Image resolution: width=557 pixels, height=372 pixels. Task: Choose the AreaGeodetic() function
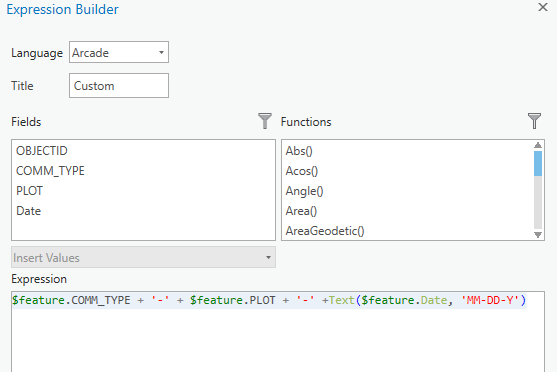coord(325,231)
